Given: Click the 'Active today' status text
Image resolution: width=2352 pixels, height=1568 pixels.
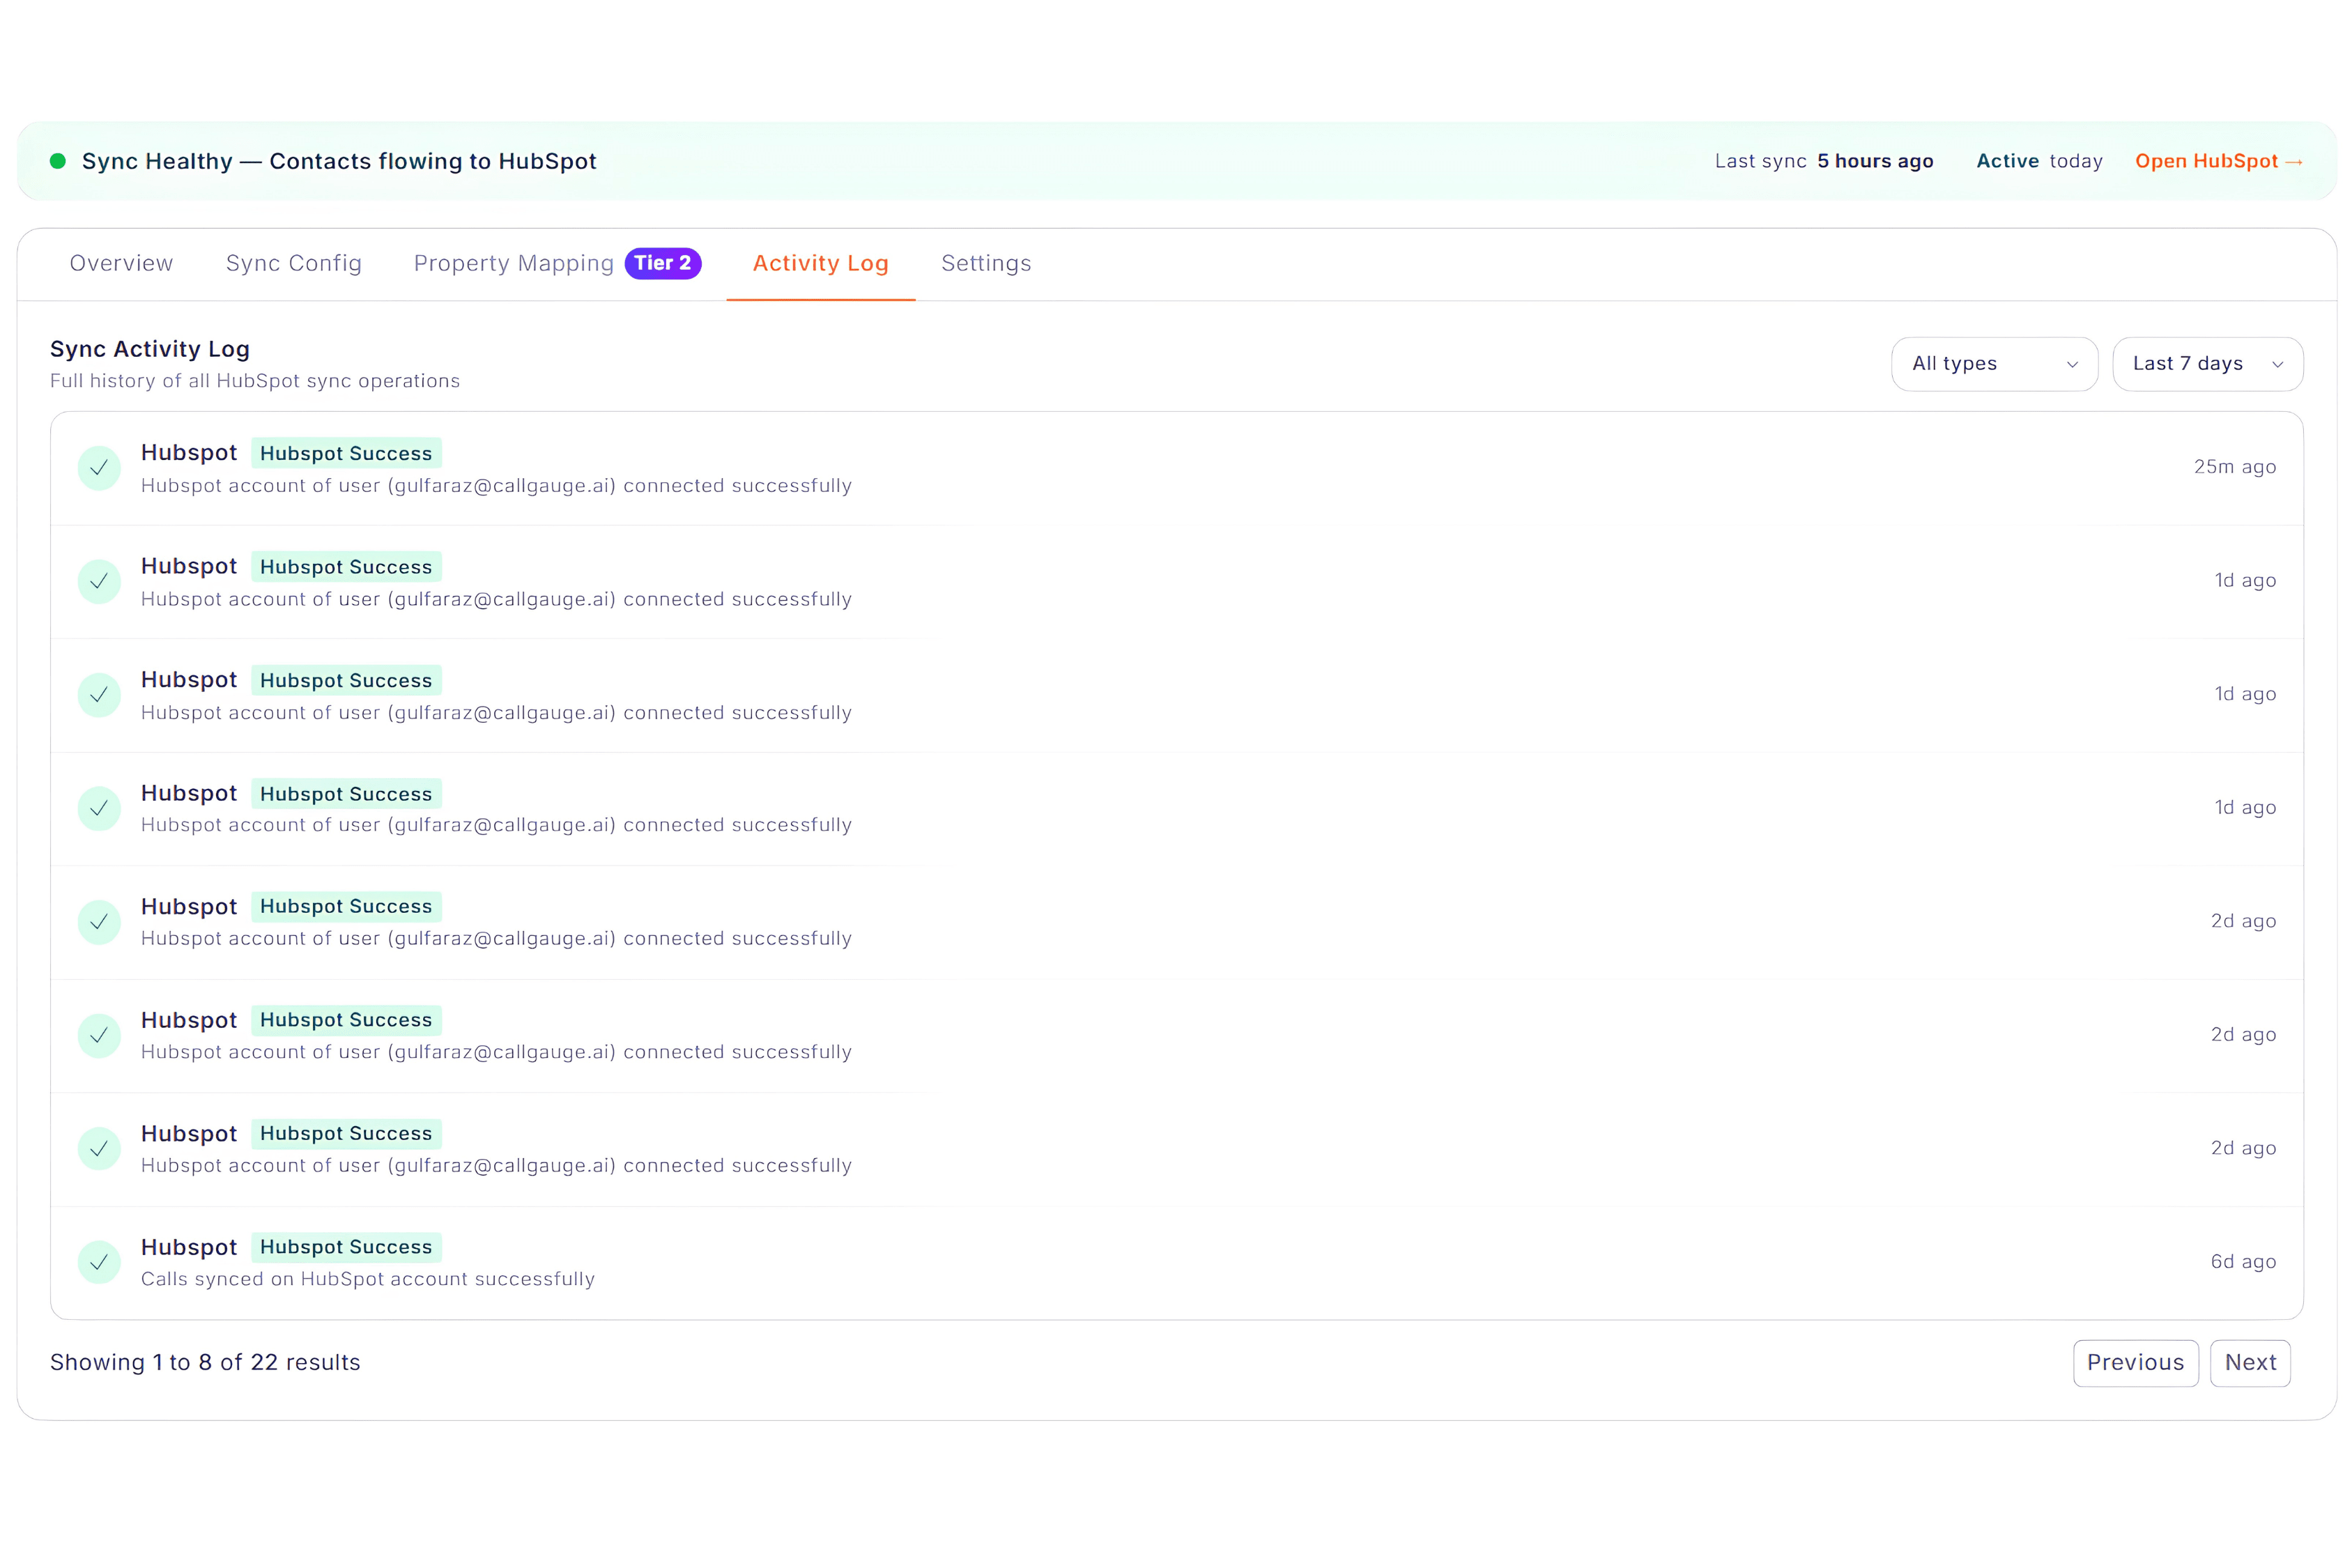Looking at the screenshot, I should click(x=2040, y=161).
